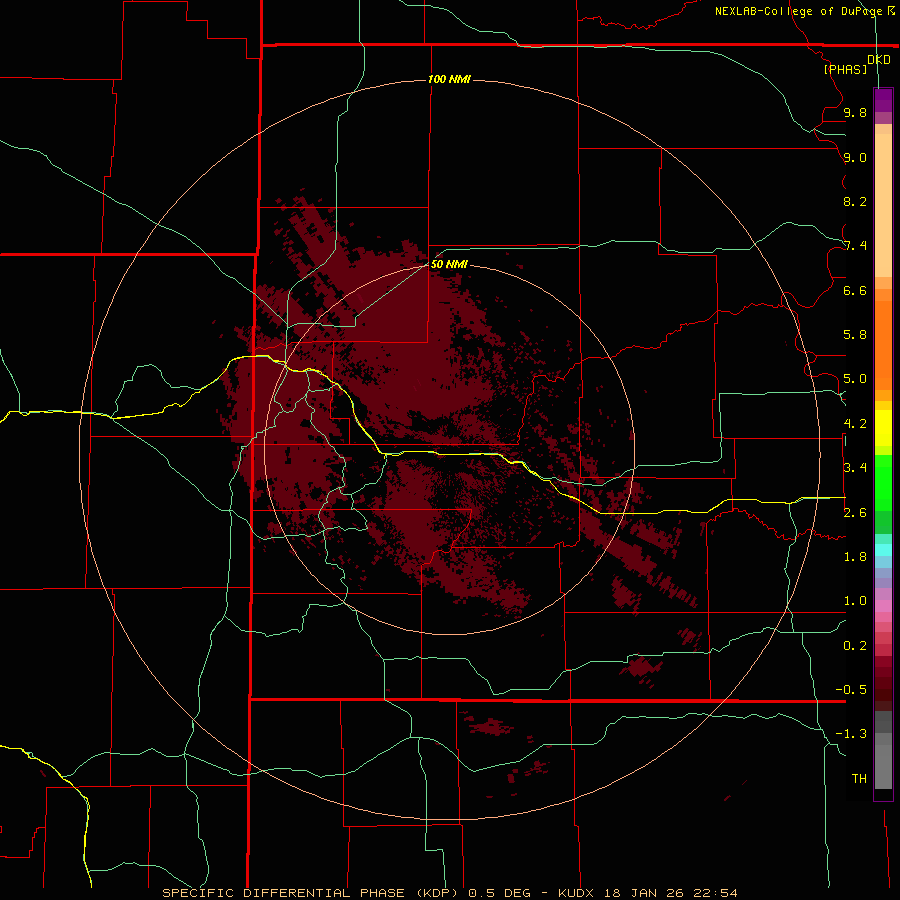Image resolution: width=900 pixels, height=900 pixels.
Task: Click the cyan color bar segment
Action: 883,550
